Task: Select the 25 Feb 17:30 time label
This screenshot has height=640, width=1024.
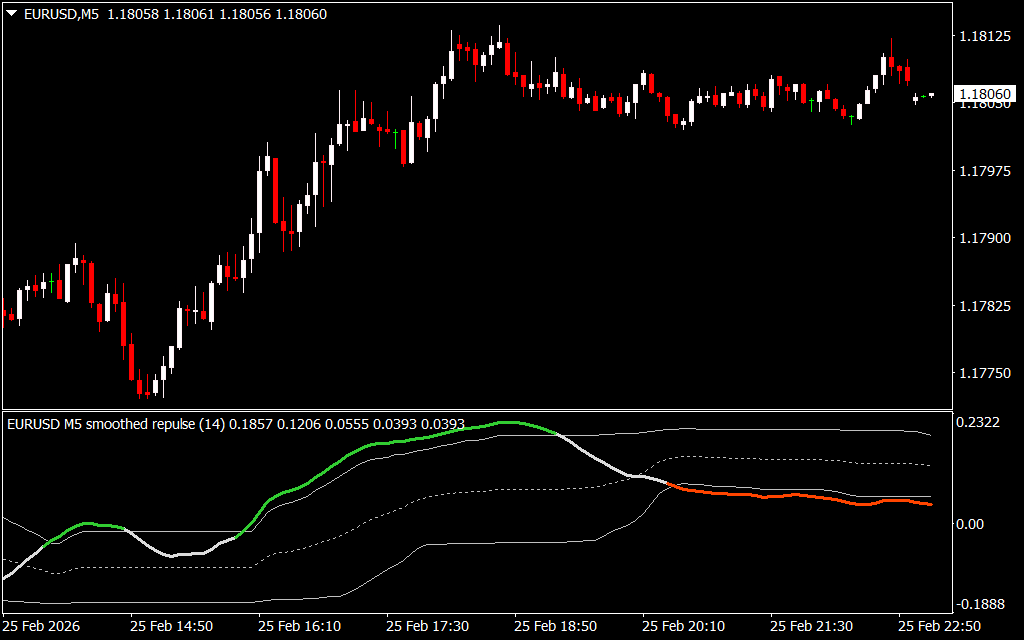Action: tap(427, 625)
